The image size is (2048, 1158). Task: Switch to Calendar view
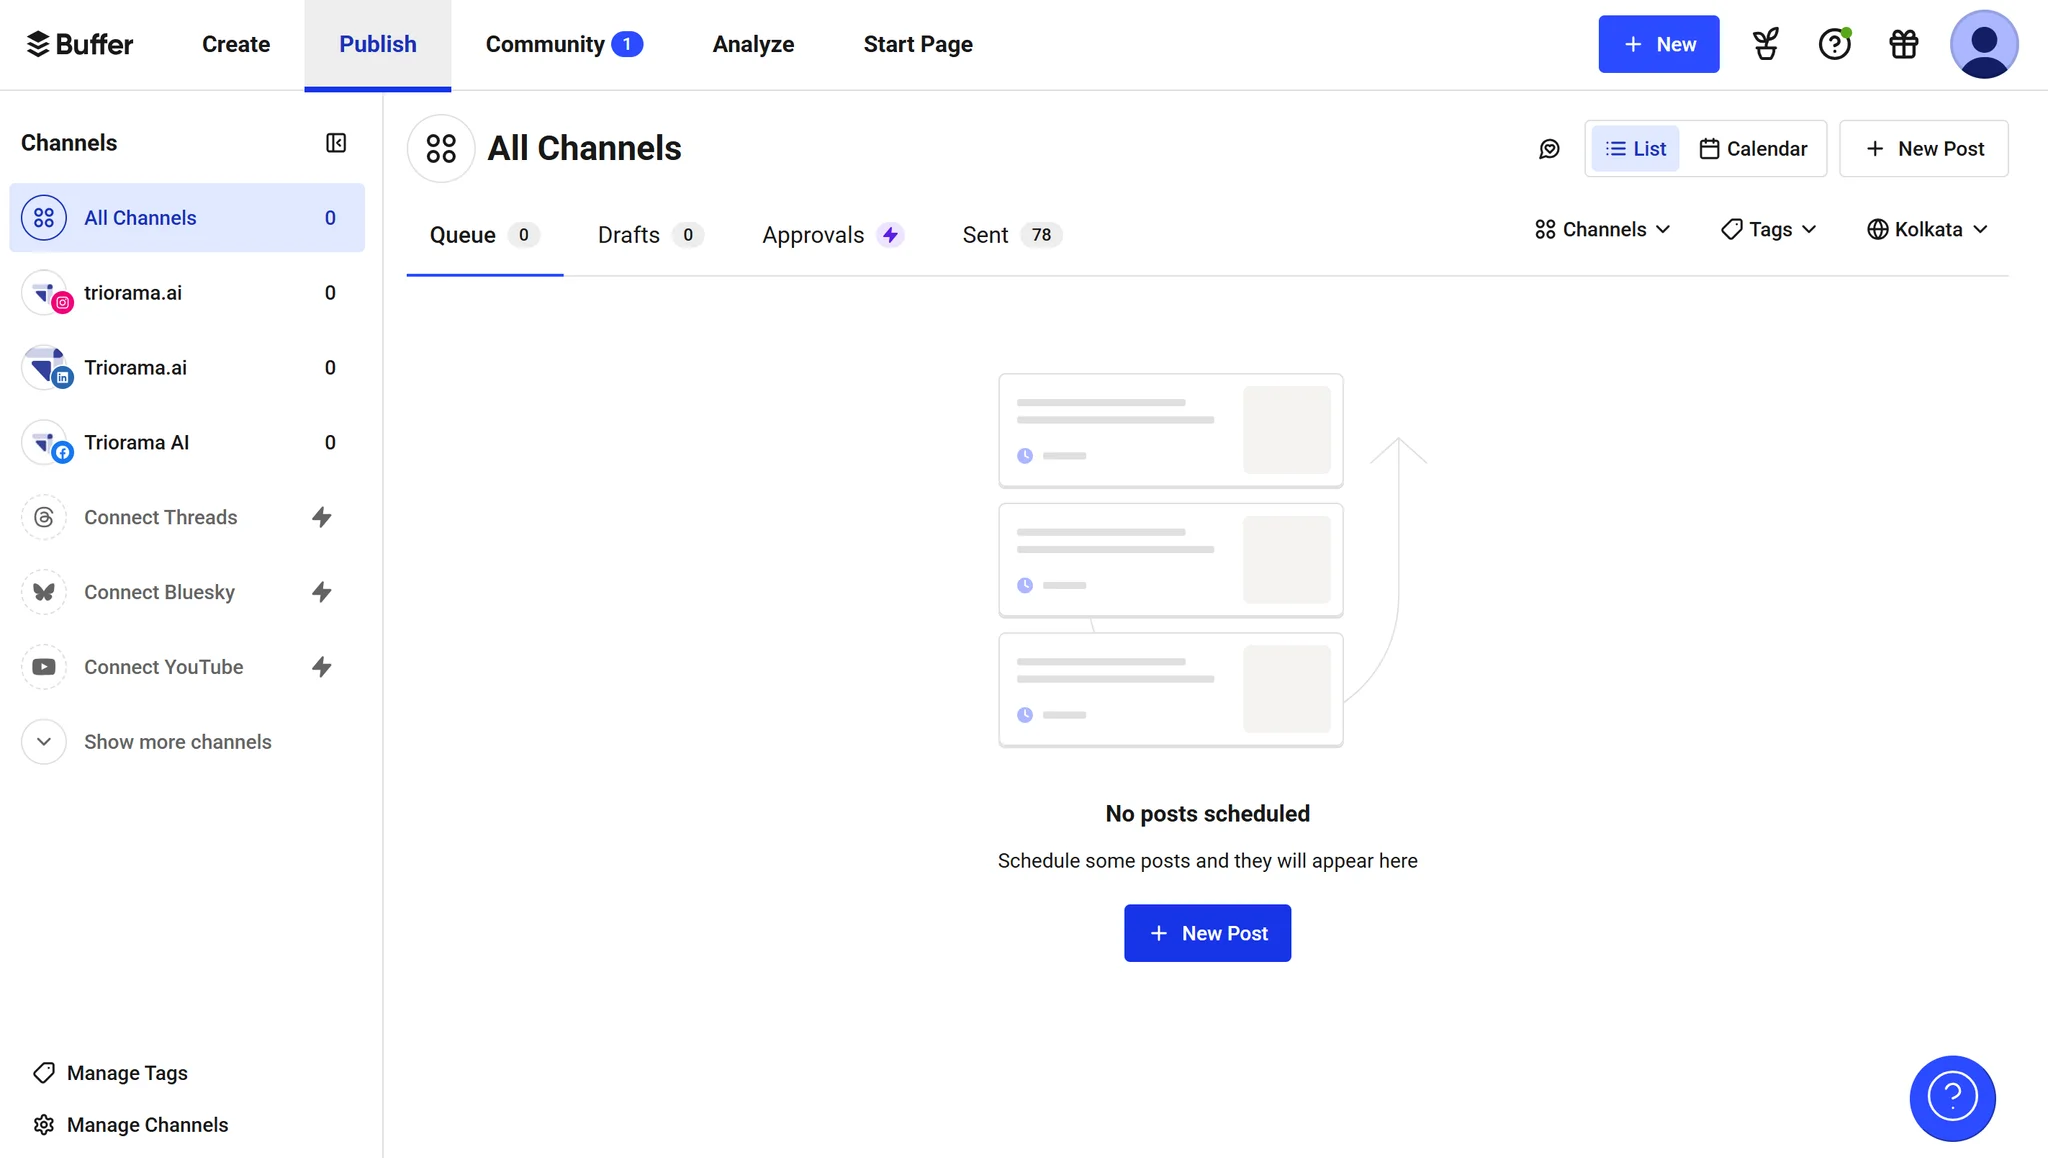tap(1754, 148)
